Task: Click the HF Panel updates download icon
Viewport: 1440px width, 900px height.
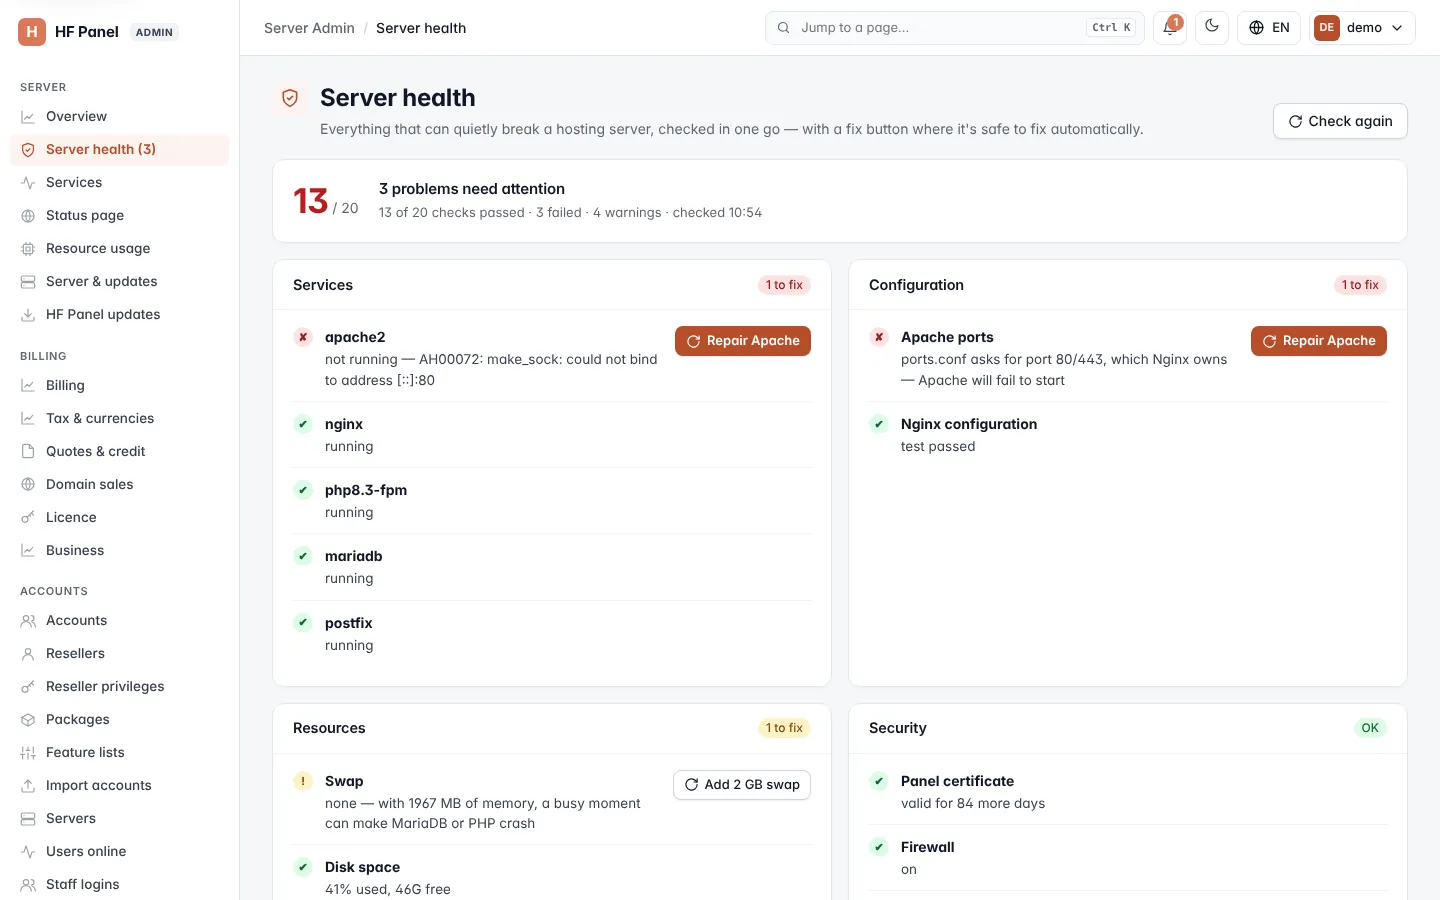Action: pyautogui.click(x=28, y=314)
